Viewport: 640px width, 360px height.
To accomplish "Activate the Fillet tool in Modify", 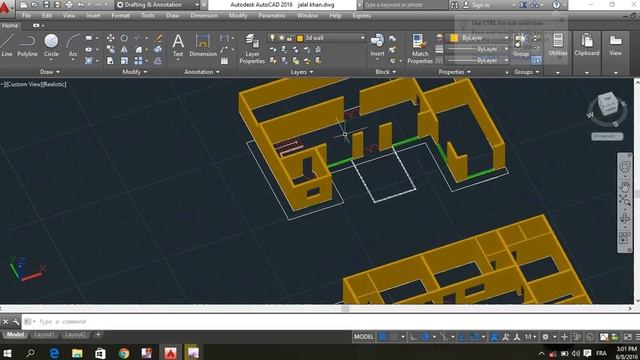I will [139, 49].
